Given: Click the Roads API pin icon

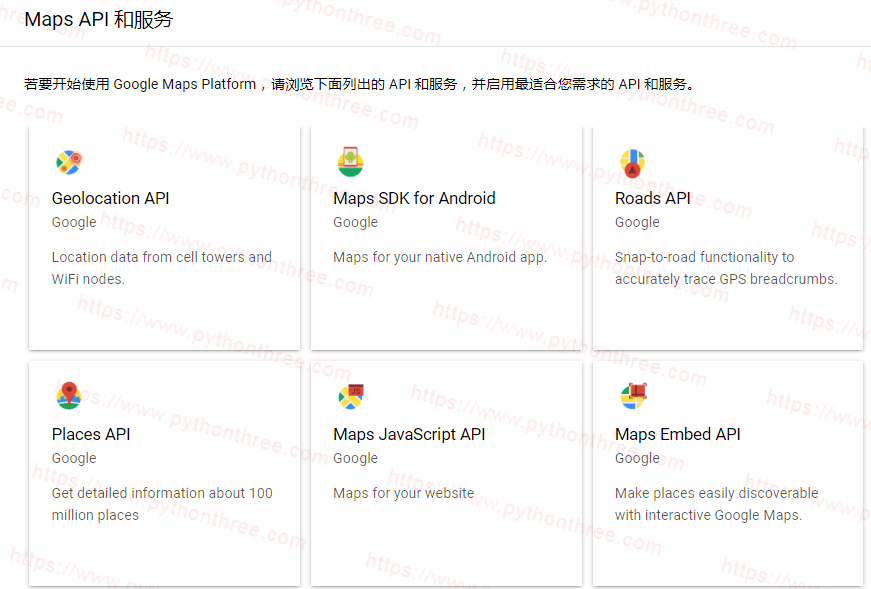Looking at the screenshot, I should coord(632,163).
